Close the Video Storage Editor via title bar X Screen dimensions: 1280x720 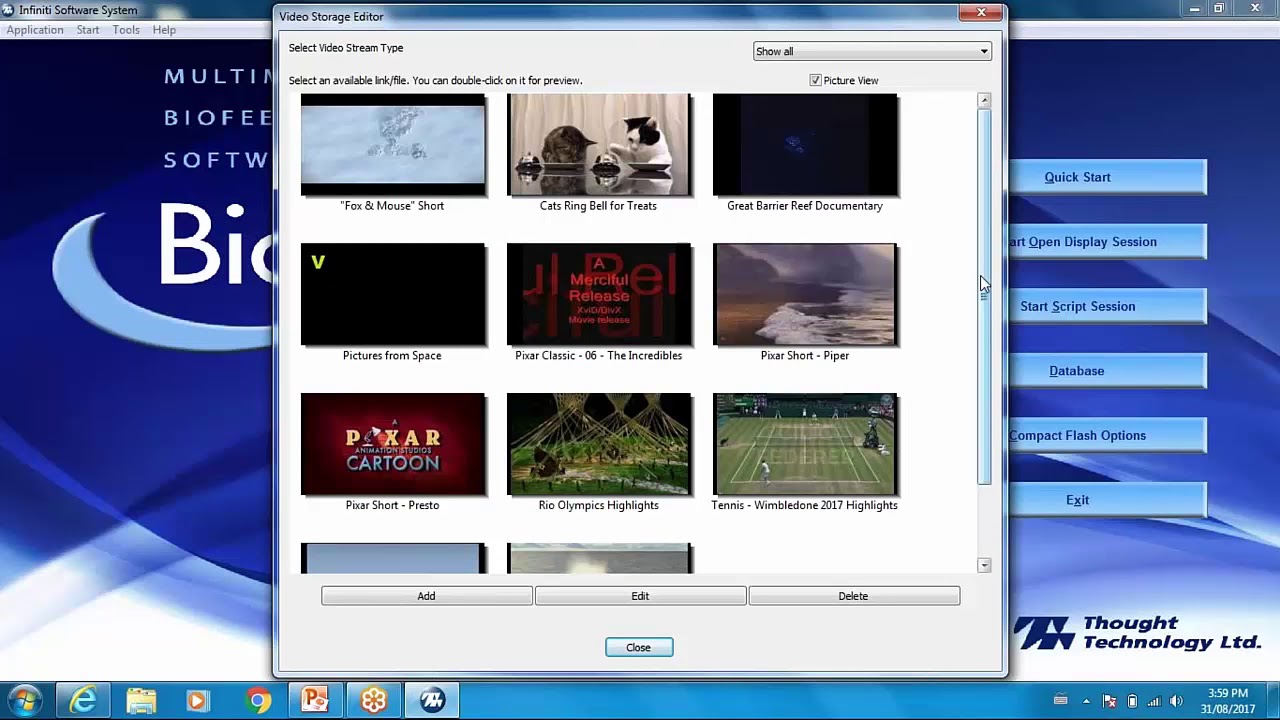981,12
